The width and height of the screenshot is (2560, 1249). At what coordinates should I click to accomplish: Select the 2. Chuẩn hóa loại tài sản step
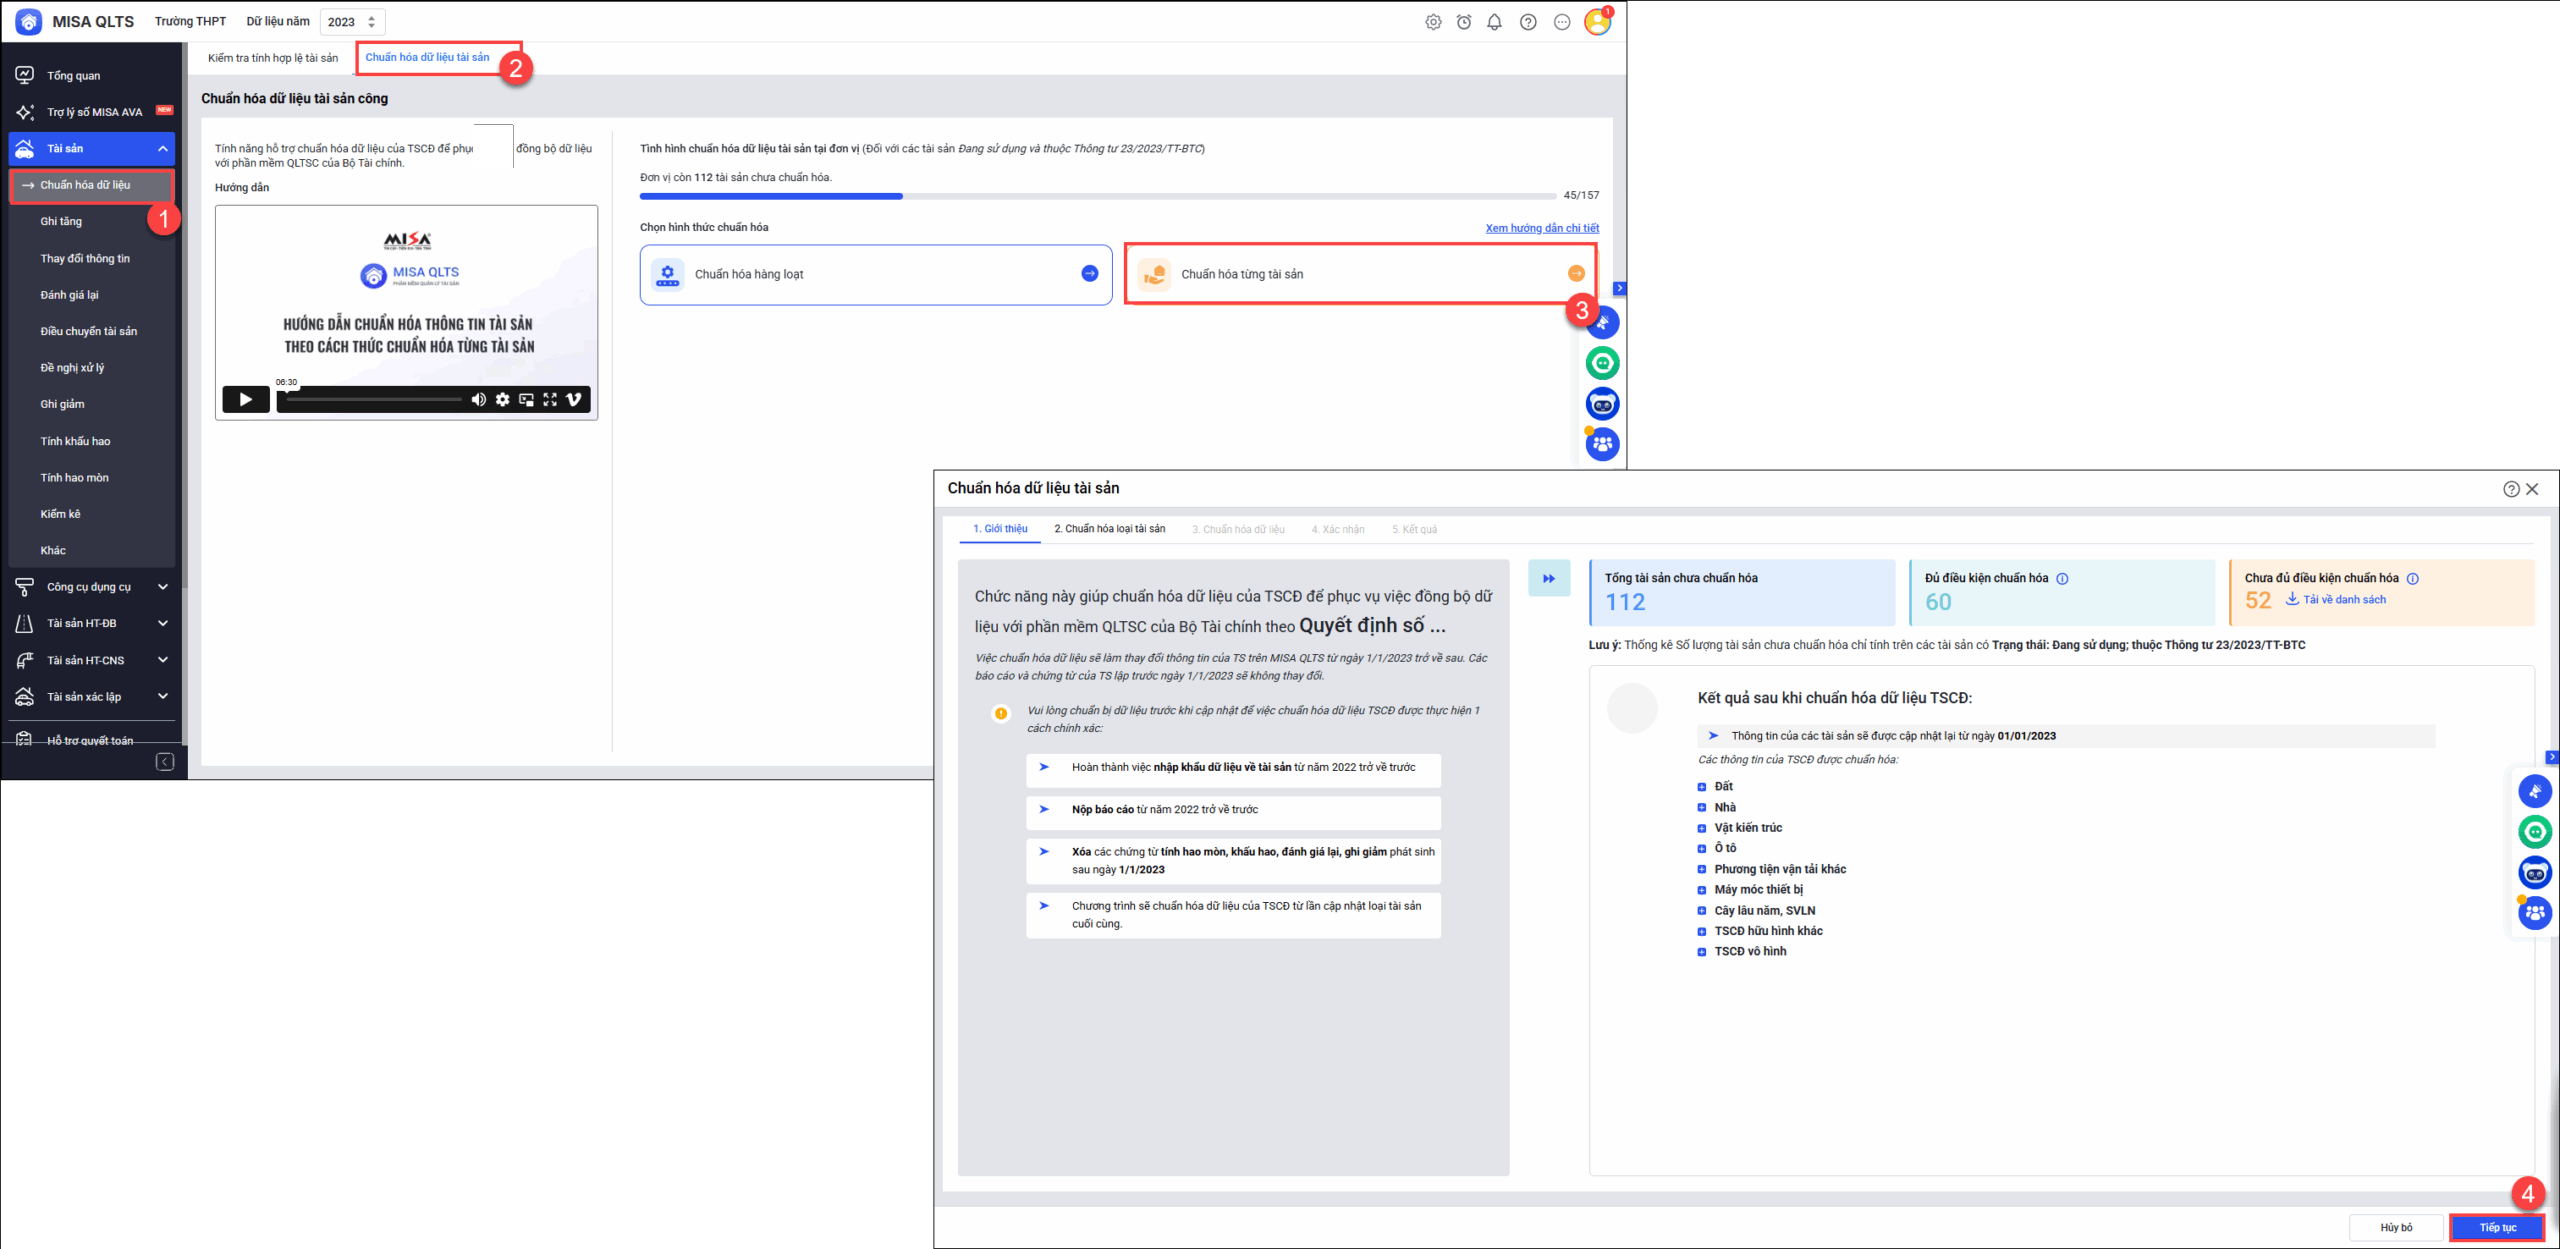click(x=1109, y=529)
